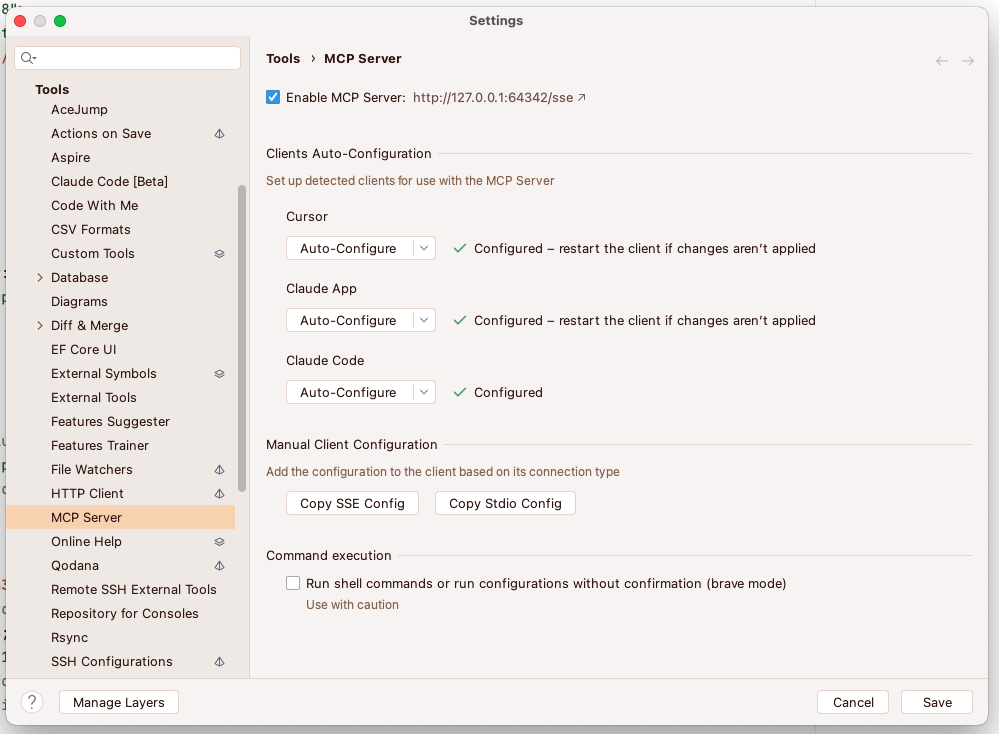
Task: Click the search magnifier icon
Action: [x=27, y=59]
